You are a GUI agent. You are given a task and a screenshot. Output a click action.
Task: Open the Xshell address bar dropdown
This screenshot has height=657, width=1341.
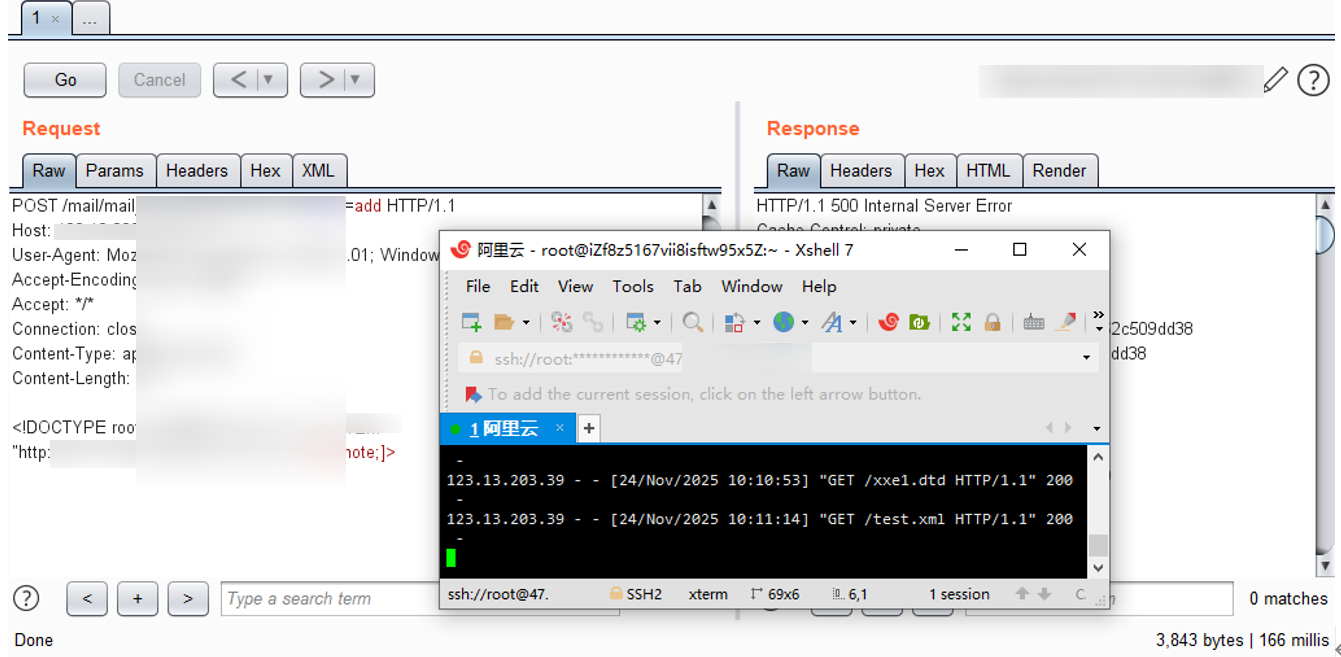[x=1086, y=358]
